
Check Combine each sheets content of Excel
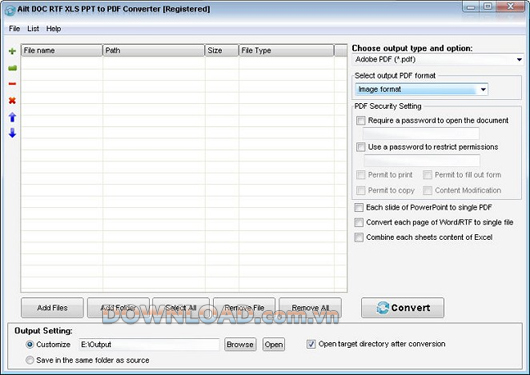(359, 237)
